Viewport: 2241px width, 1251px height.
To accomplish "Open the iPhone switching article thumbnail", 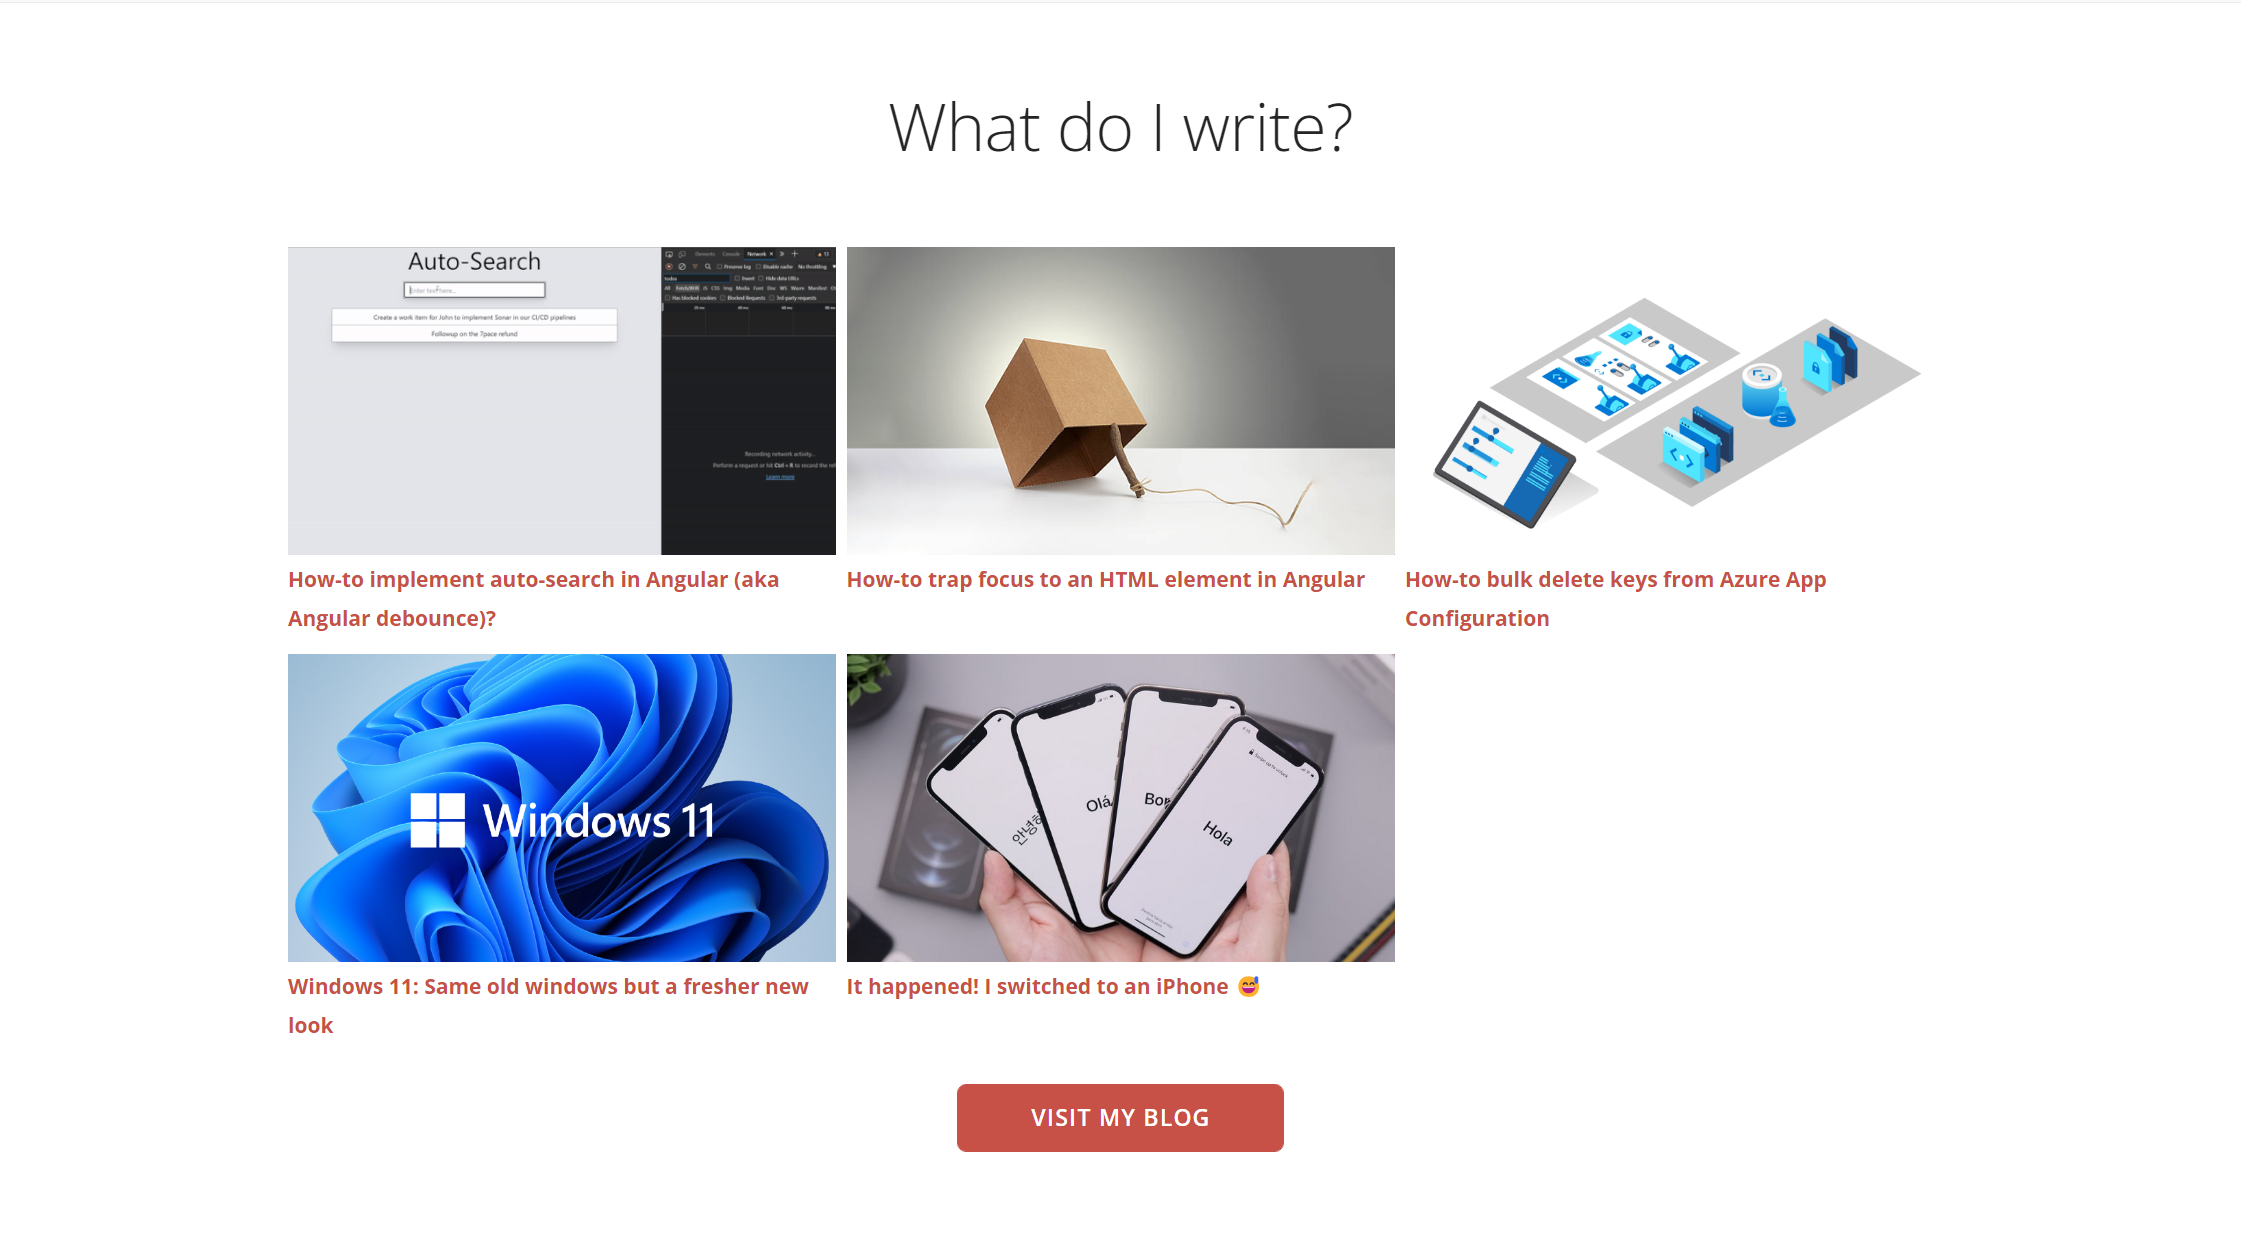I will click(1119, 806).
